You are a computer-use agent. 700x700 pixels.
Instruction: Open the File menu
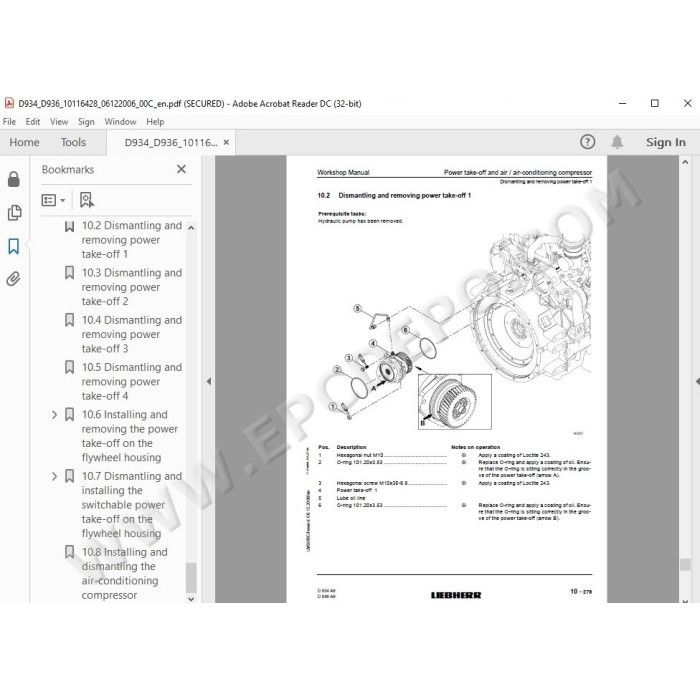click(9, 121)
